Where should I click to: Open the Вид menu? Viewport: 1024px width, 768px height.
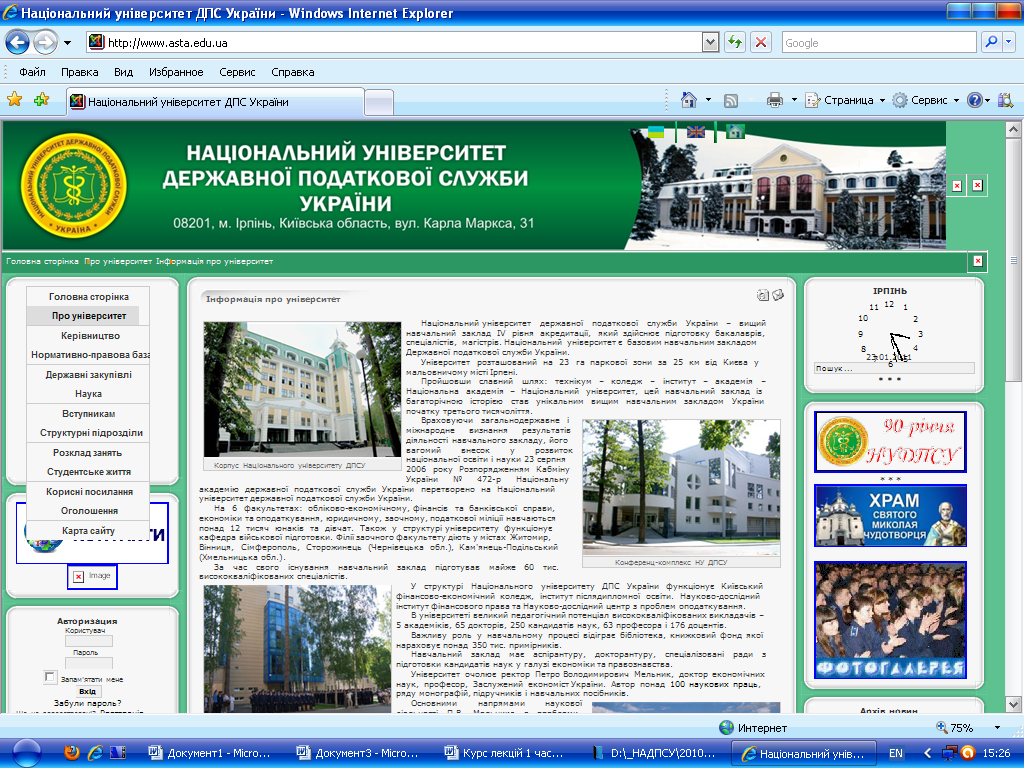123,72
